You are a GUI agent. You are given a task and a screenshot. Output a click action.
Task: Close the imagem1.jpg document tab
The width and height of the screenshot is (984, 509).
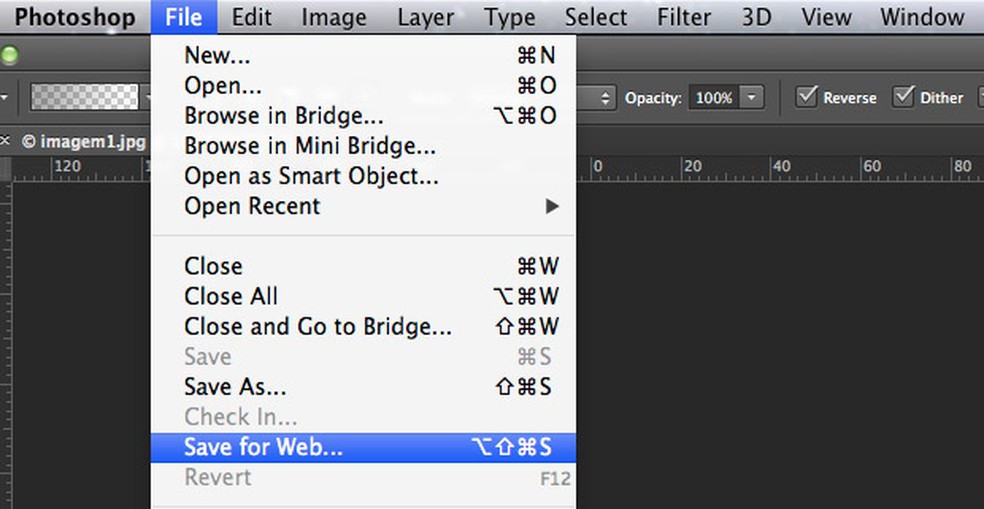click(x=5, y=141)
